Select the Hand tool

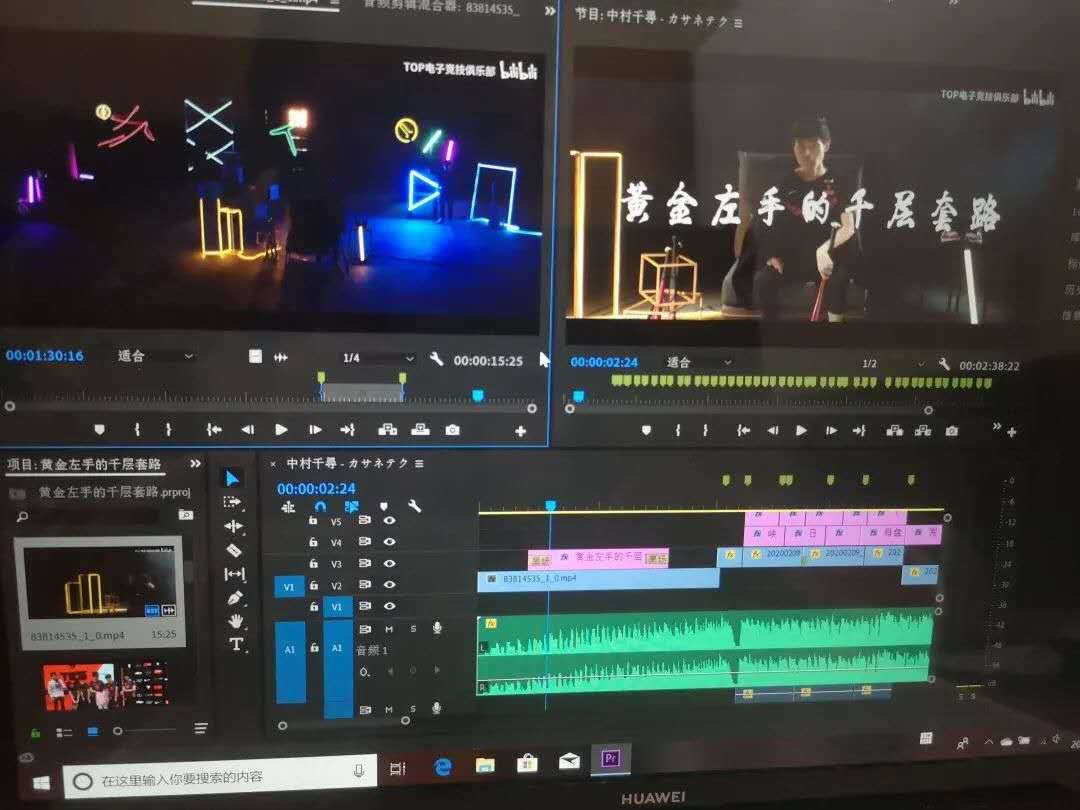[236, 621]
